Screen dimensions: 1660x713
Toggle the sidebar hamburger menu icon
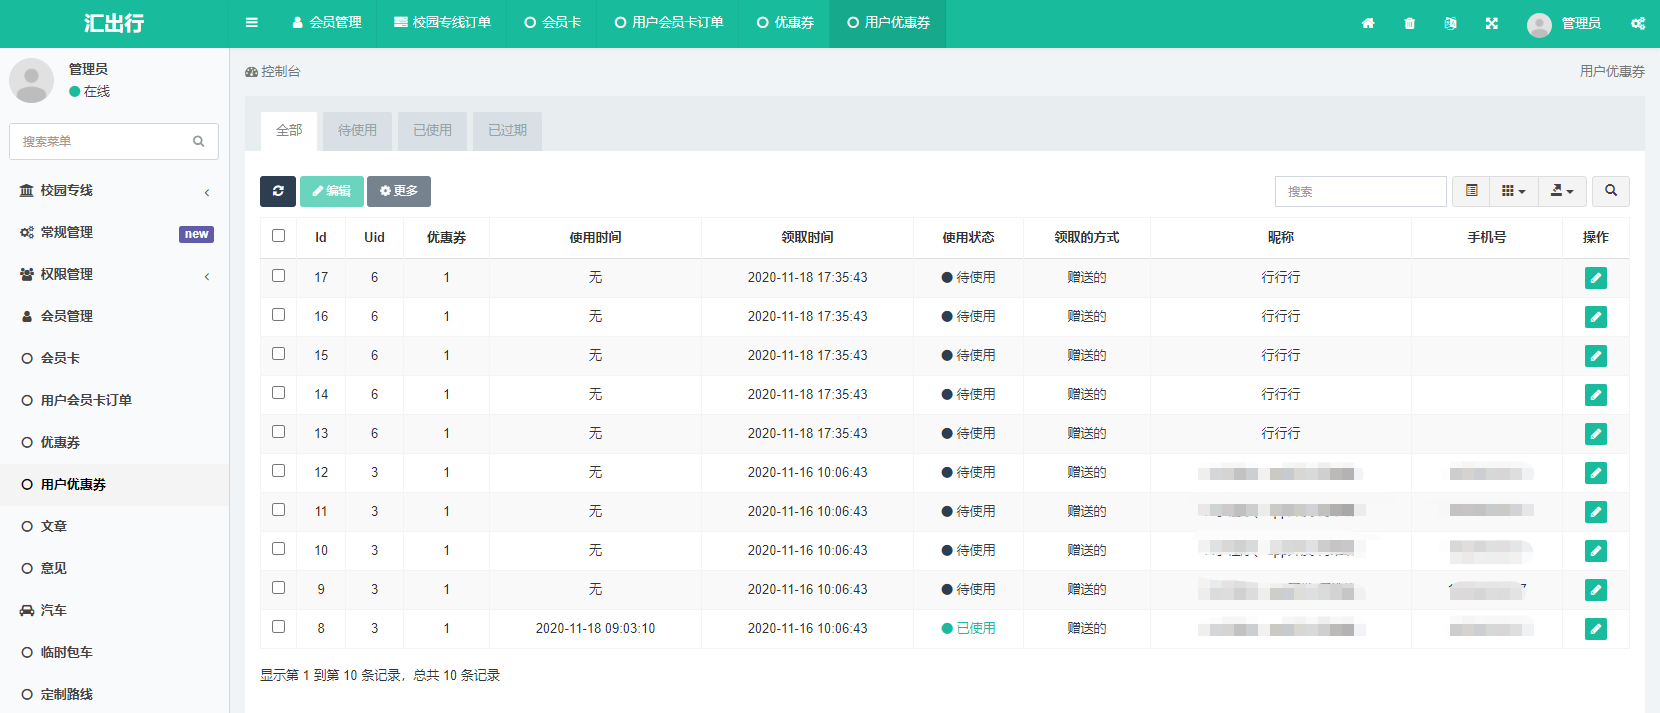pos(252,23)
